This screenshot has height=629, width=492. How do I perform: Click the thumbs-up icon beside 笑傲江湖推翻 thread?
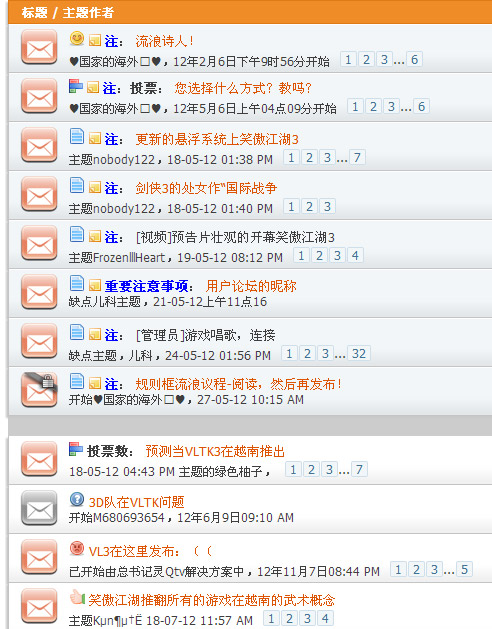[x=77, y=597]
